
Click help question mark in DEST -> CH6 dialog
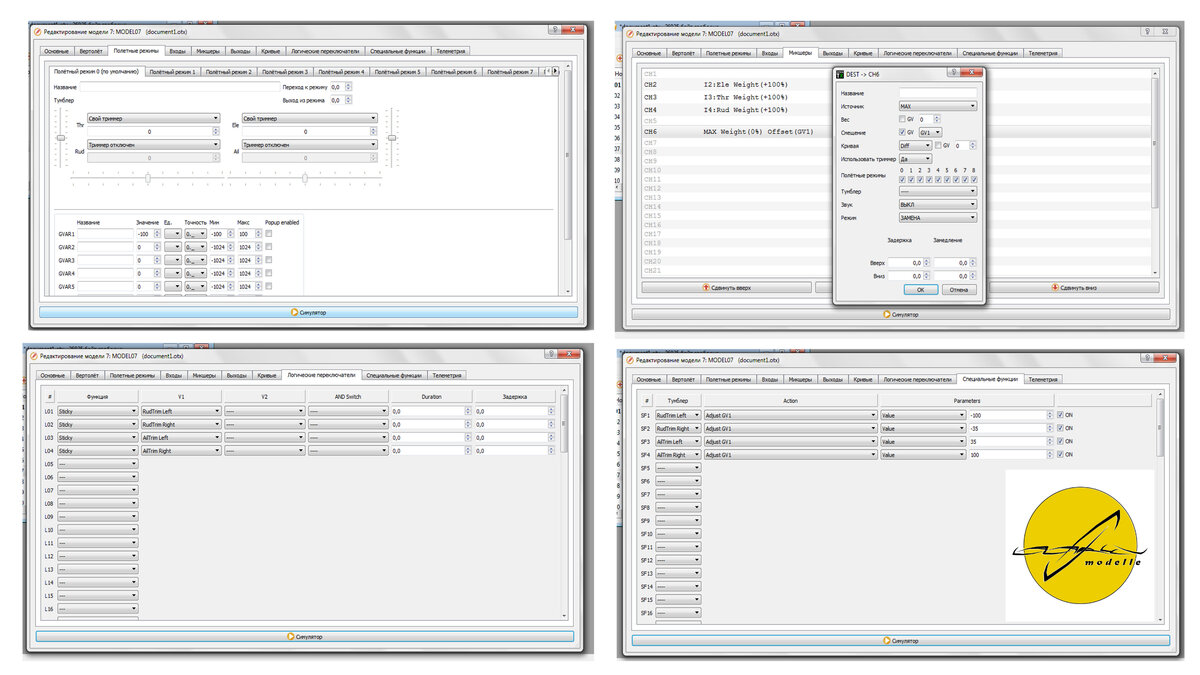tap(953, 73)
